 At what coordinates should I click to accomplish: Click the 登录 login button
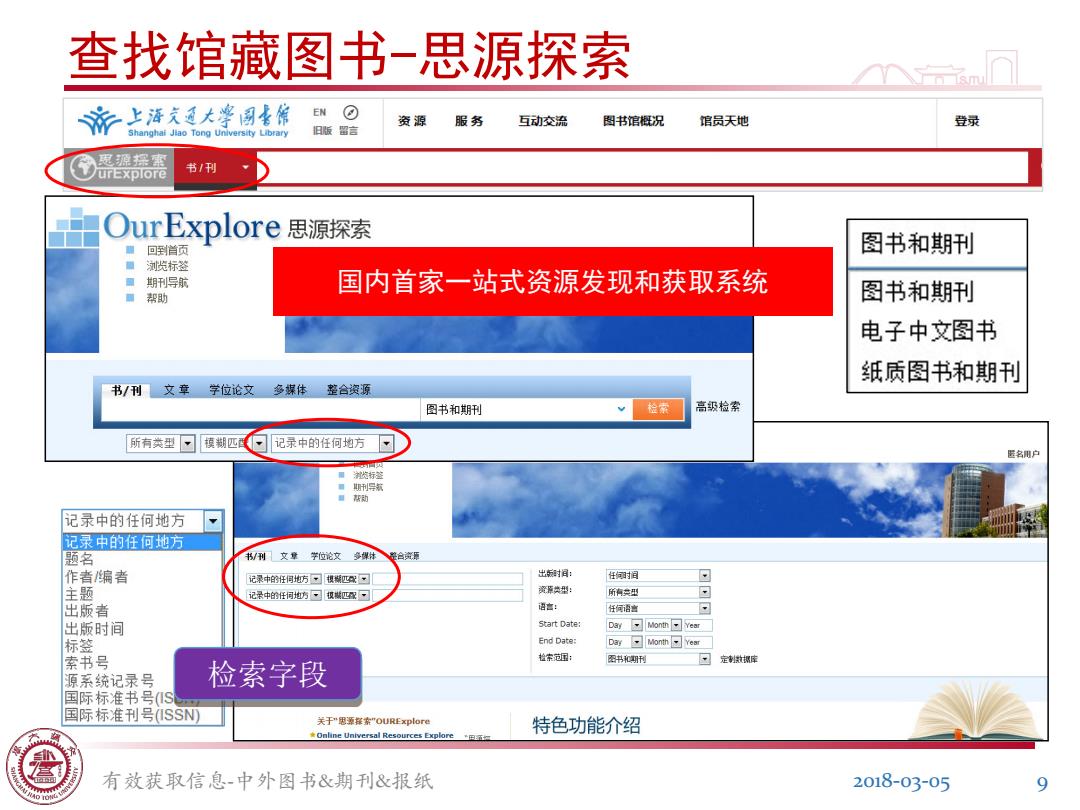point(967,121)
